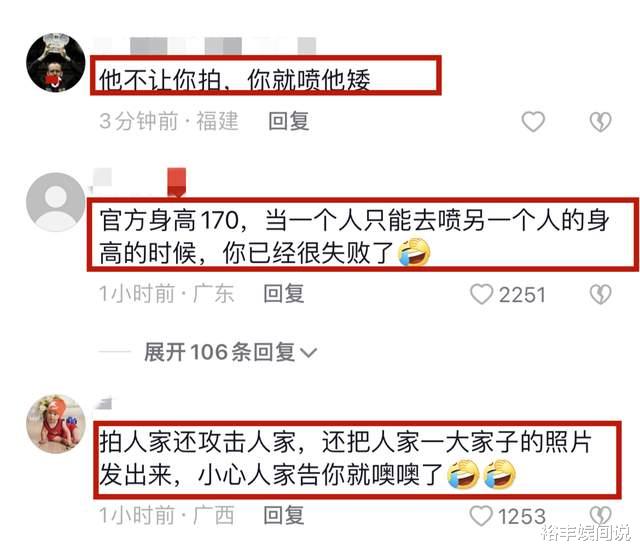640x554 pixels.
Task: Open the default gray user avatar
Action: [56, 202]
